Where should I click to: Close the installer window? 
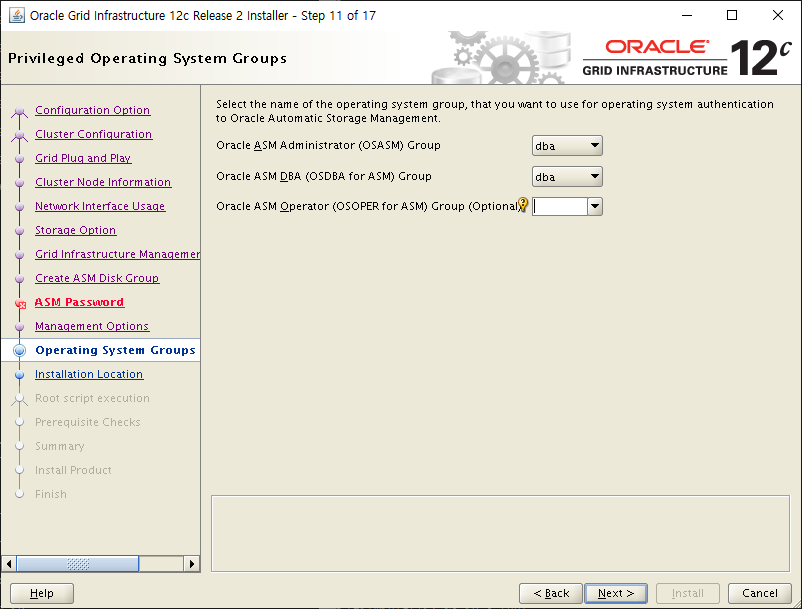point(777,15)
